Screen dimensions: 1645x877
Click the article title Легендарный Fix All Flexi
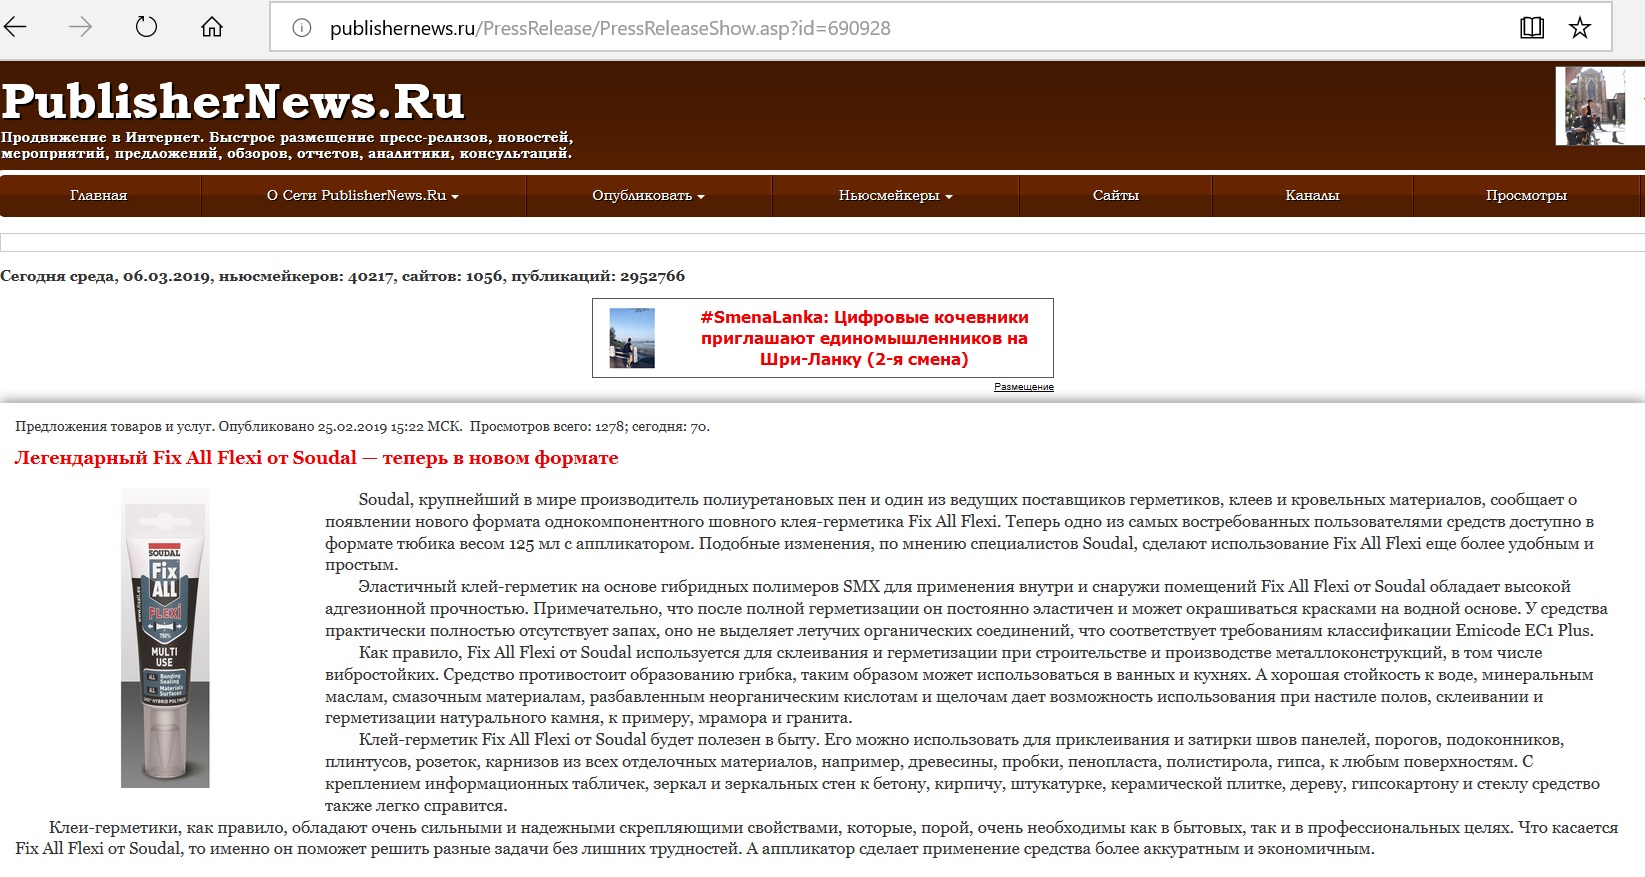point(316,458)
